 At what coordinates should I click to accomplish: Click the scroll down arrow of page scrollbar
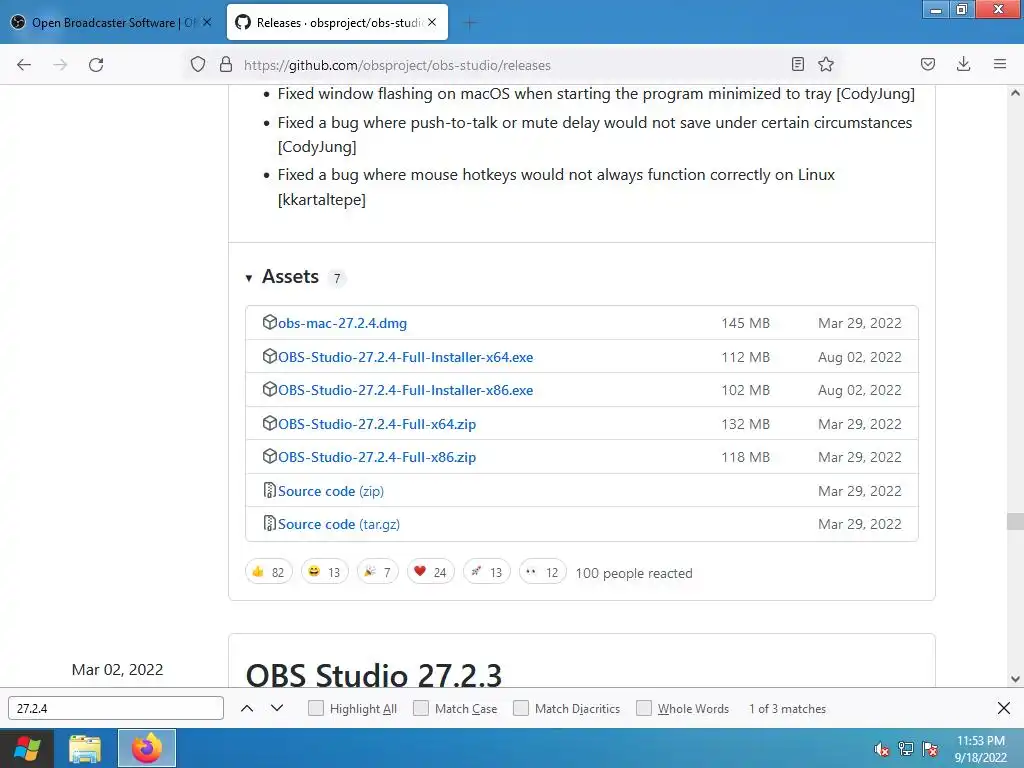click(x=1015, y=679)
